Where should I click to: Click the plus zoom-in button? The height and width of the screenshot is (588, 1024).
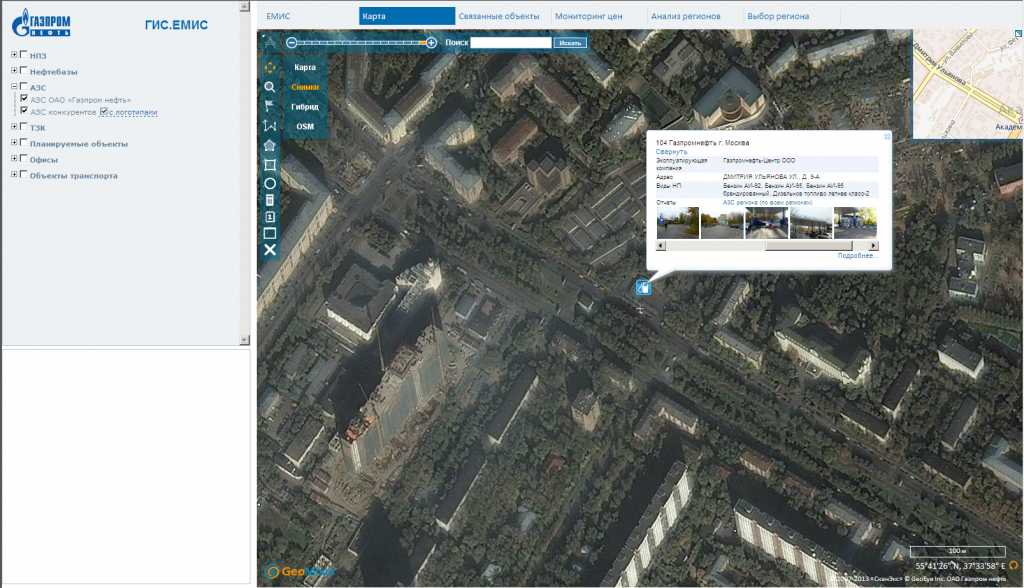[x=431, y=43]
